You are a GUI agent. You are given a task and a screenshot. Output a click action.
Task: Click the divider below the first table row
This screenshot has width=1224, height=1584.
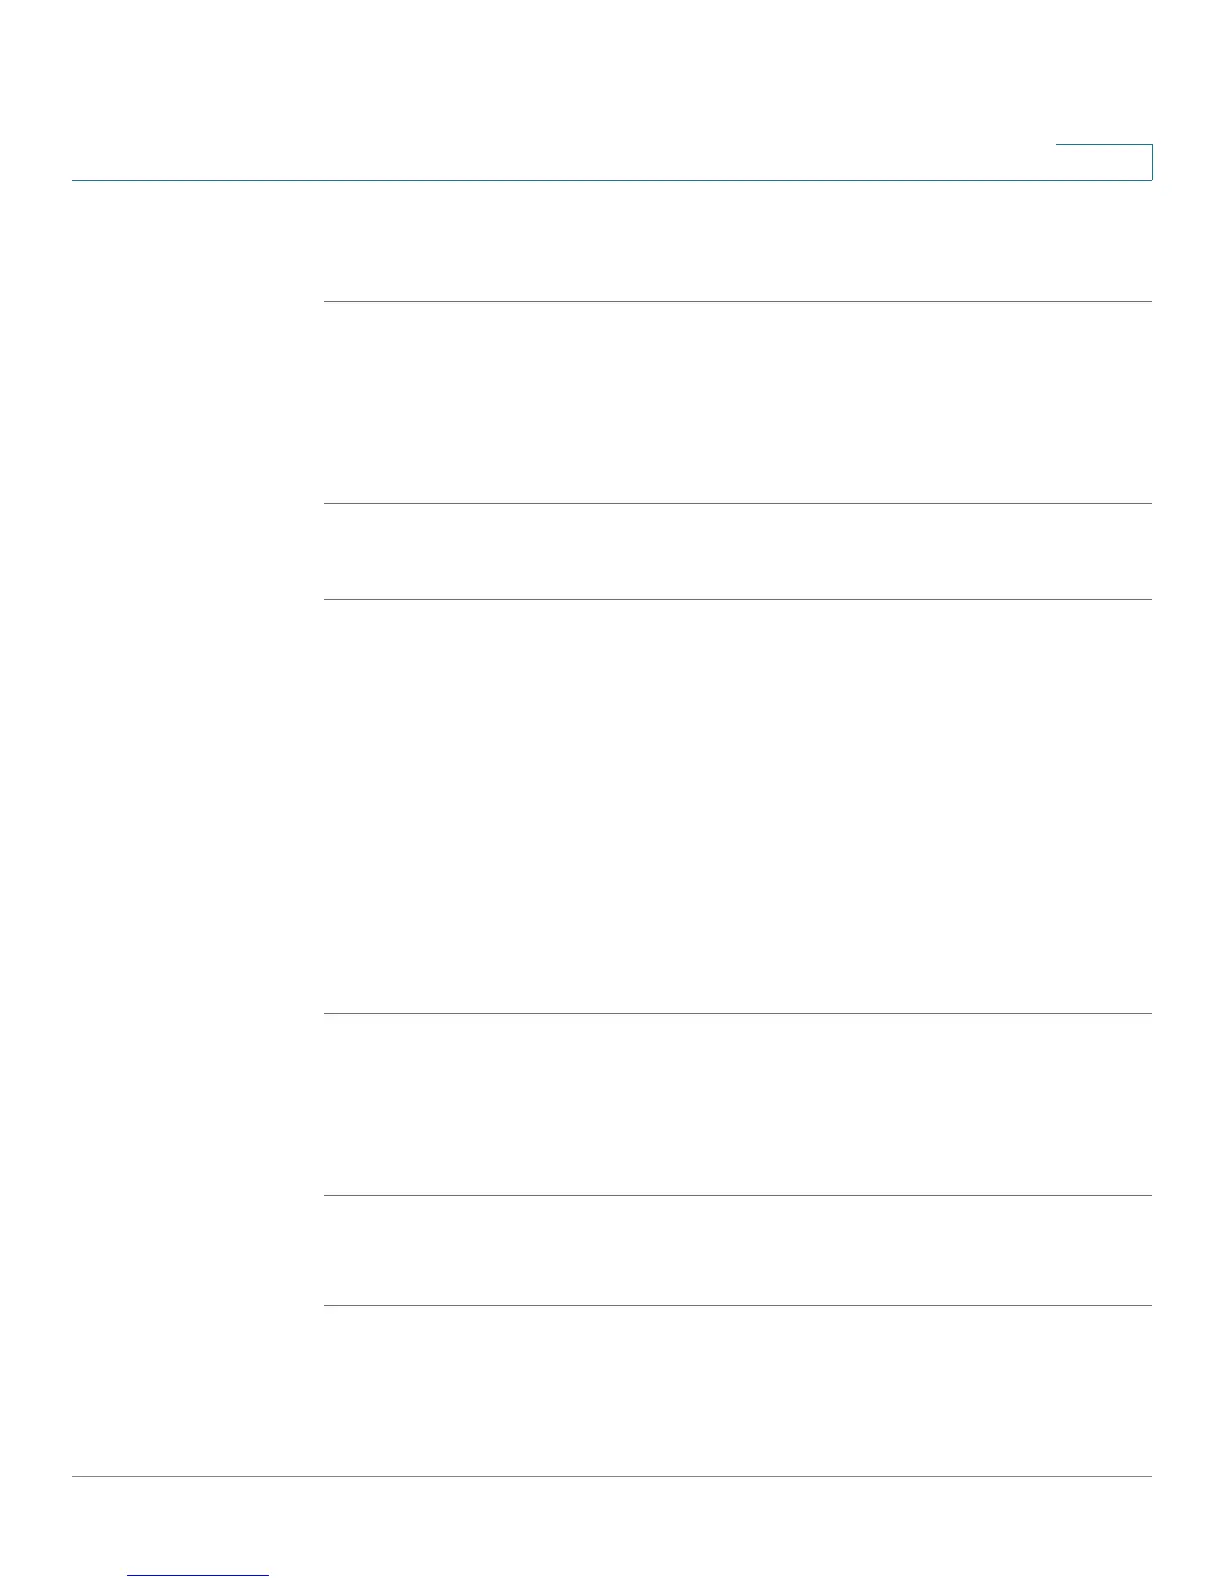coord(738,503)
